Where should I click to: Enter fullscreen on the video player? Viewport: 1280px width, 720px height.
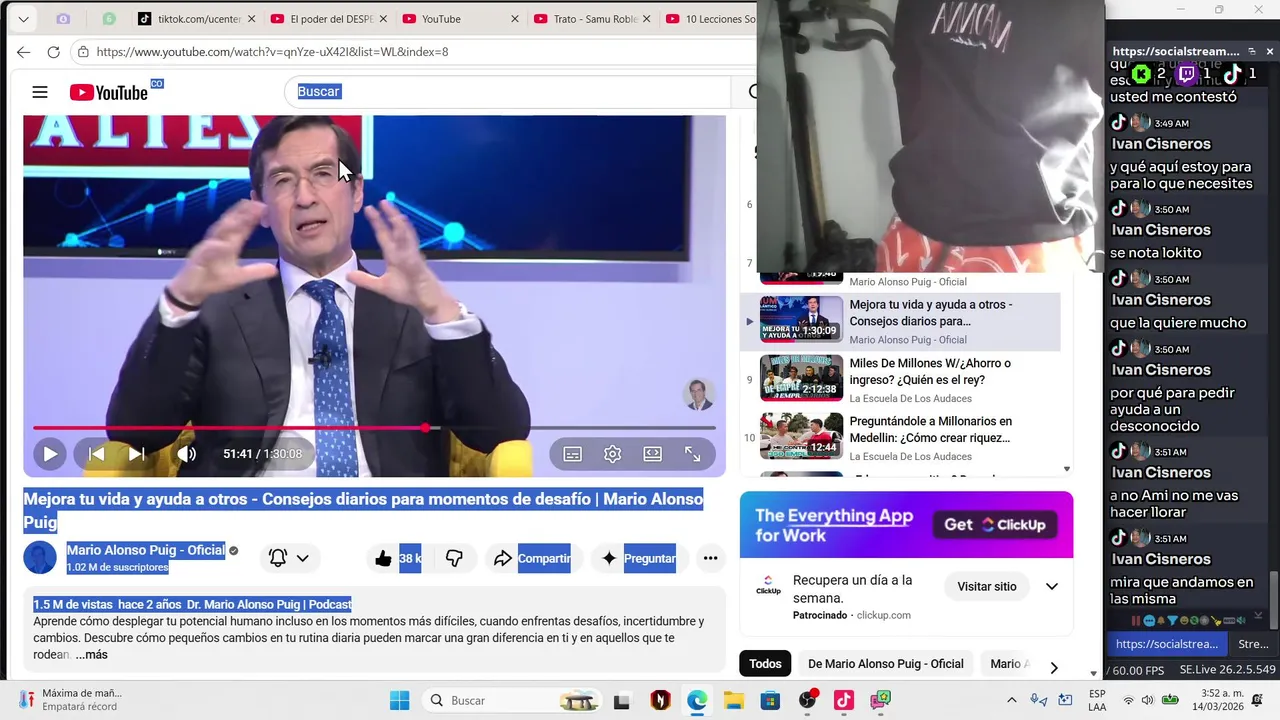[693, 454]
